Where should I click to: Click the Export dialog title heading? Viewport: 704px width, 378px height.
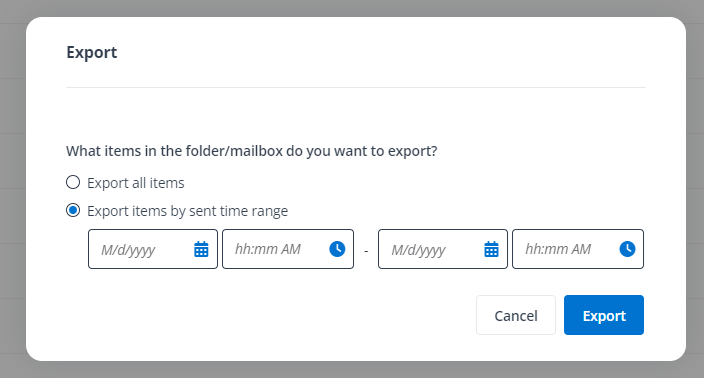point(92,53)
